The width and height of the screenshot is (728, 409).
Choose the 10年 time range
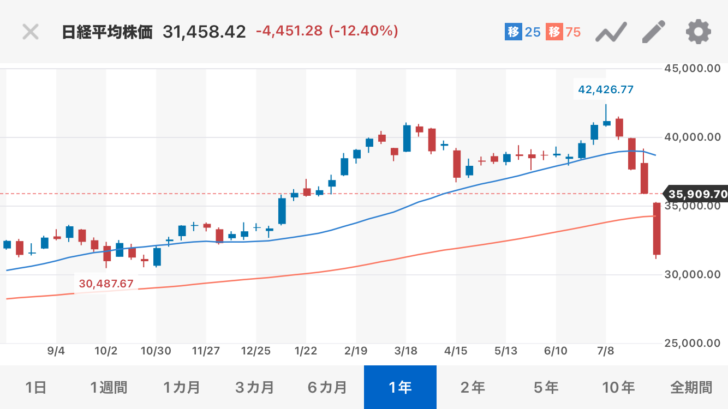(x=619, y=387)
